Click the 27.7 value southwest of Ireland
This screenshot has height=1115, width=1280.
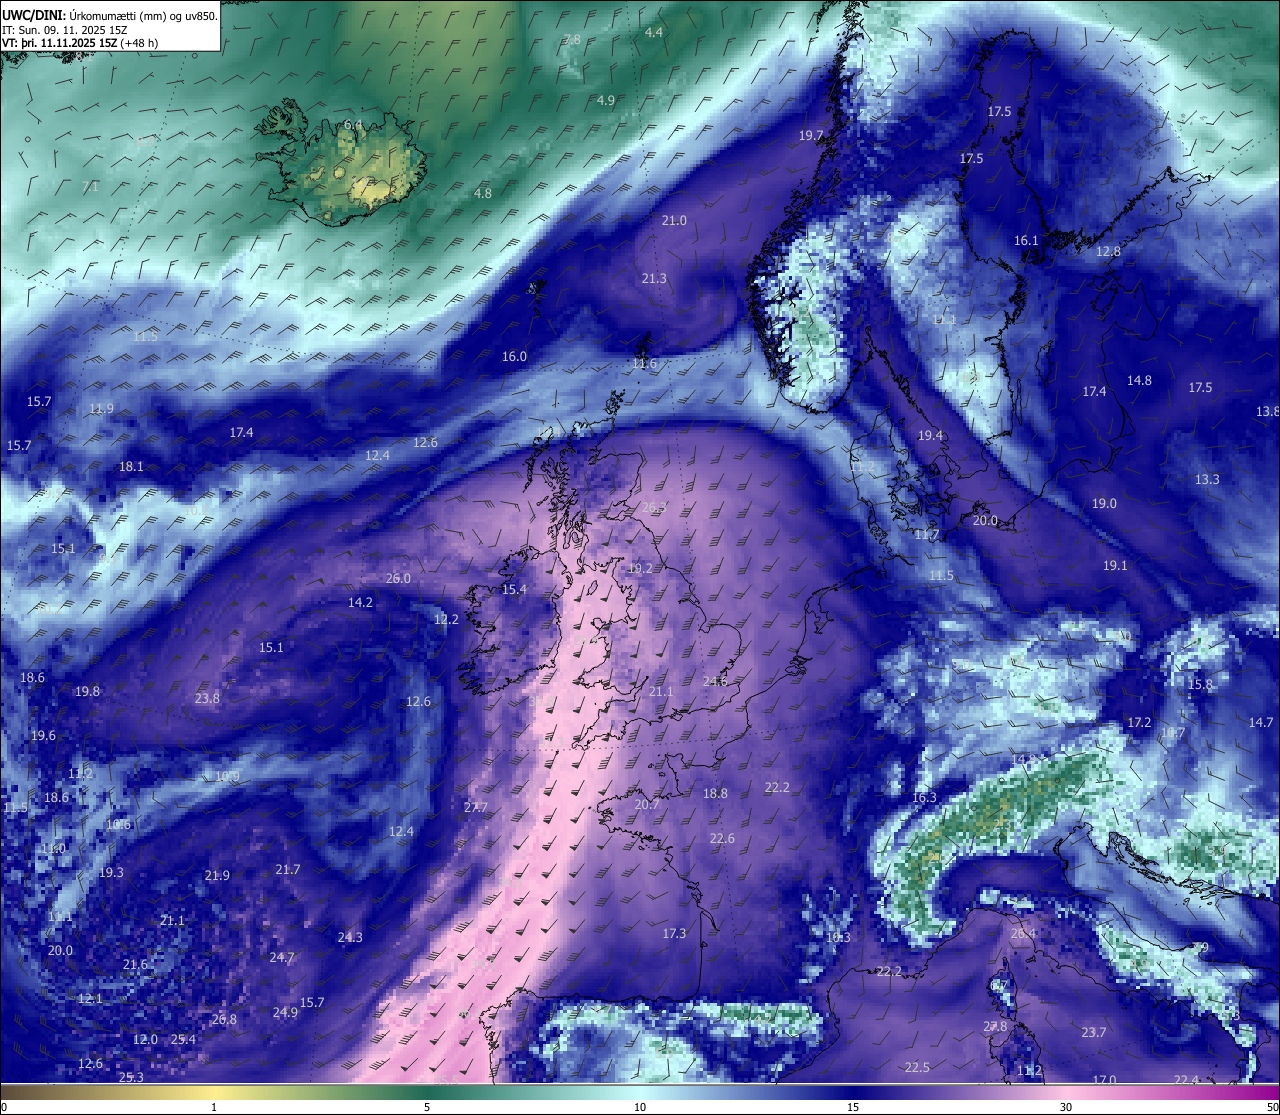pyautogui.click(x=476, y=808)
